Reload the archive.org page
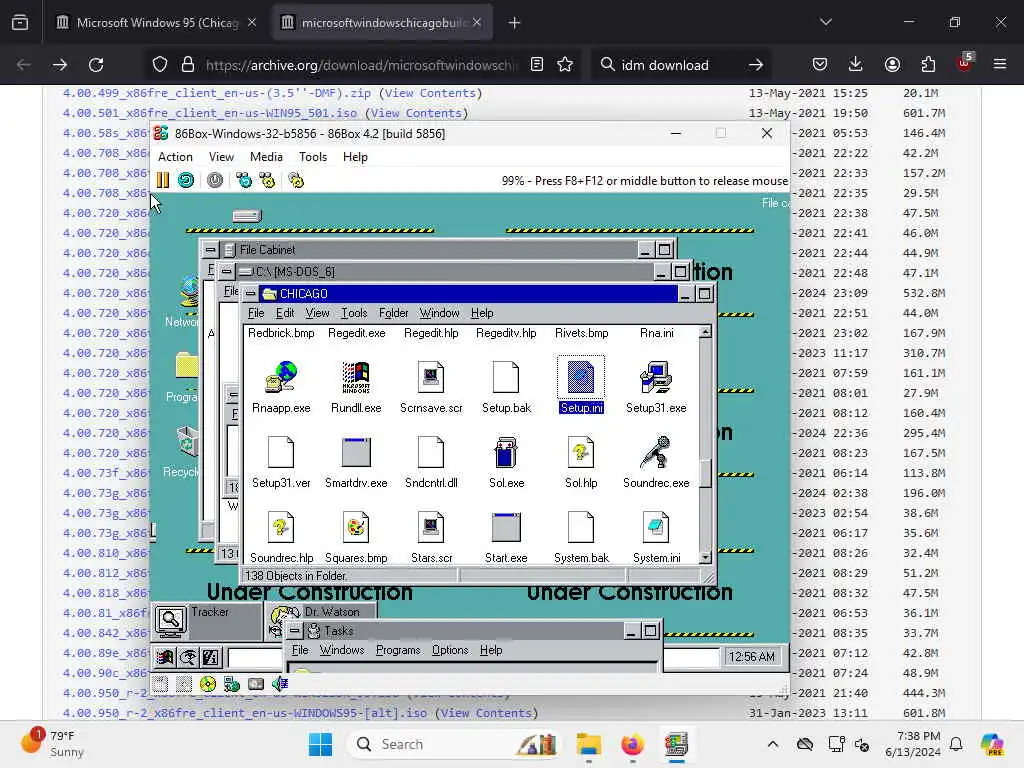This screenshot has width=1024, height=768. 96,65
